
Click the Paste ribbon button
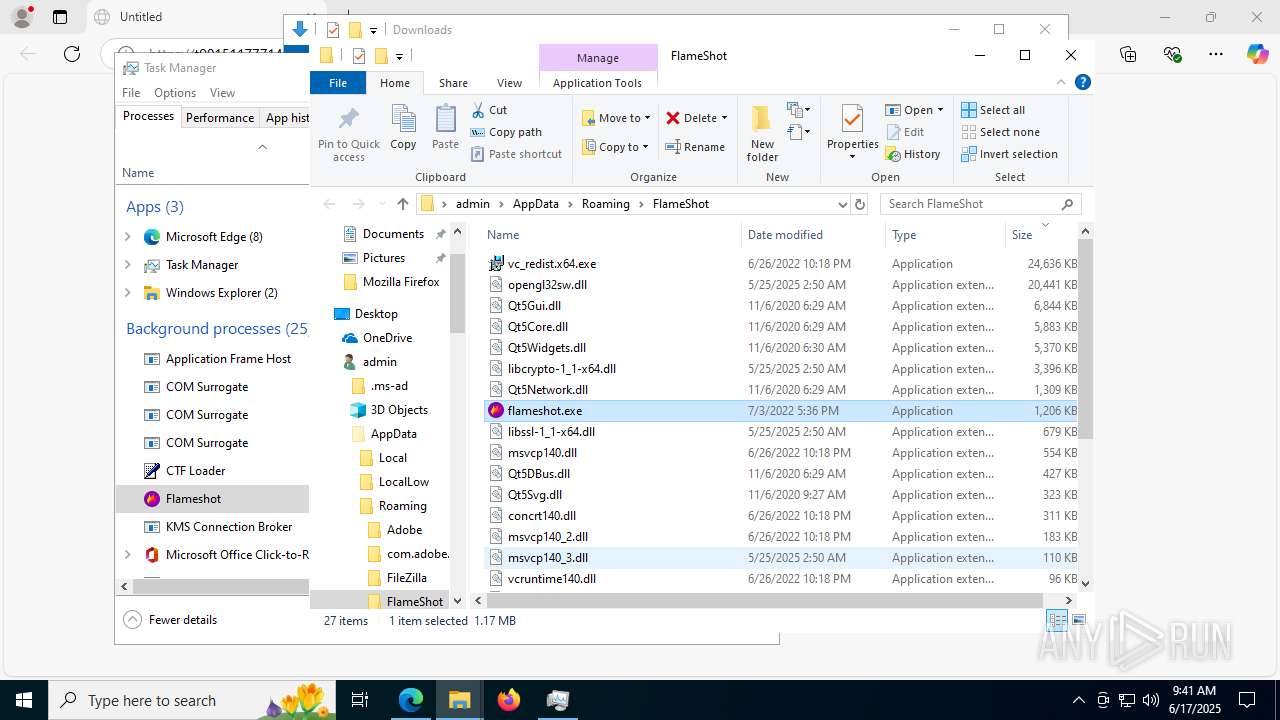click(x=445, y=128)
